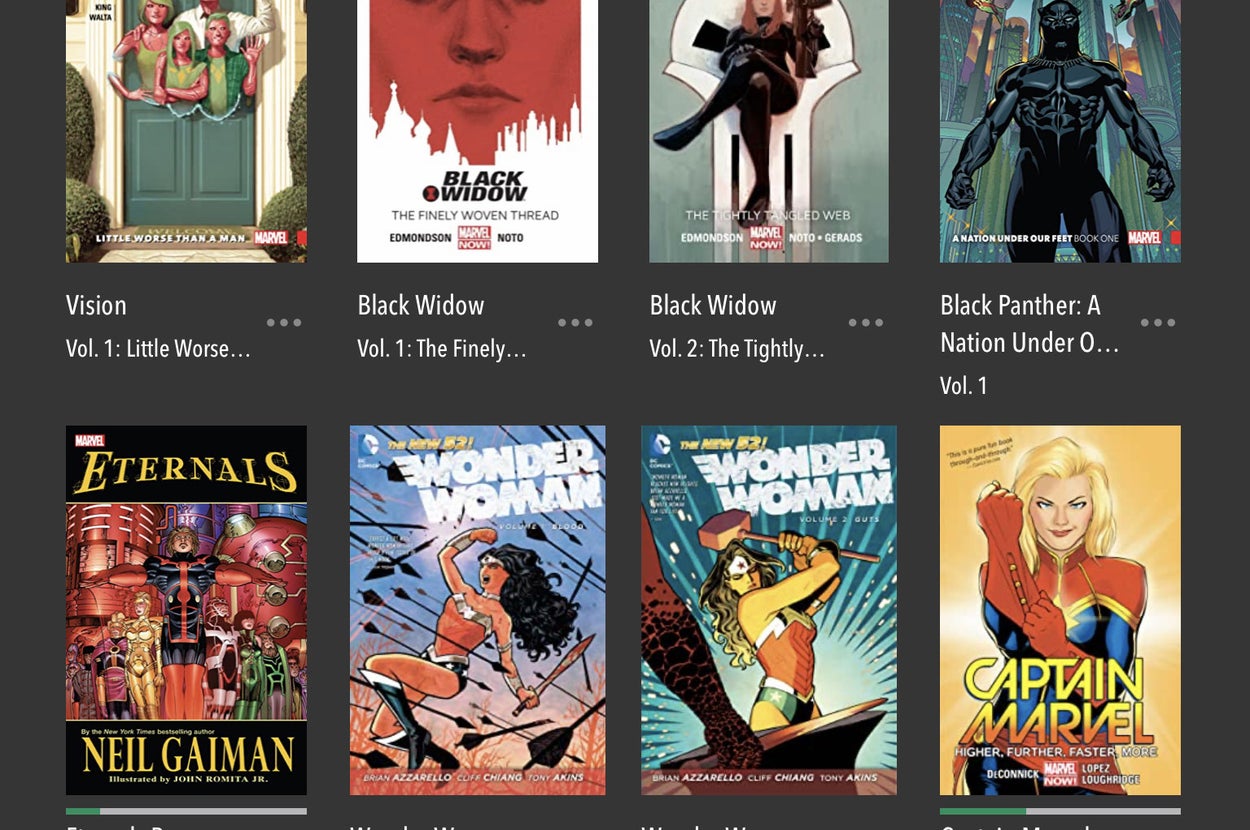This screenshot has height=830, width=1250.
Task: Click the reading progress bar under Eternals
Action: point(186,811)
